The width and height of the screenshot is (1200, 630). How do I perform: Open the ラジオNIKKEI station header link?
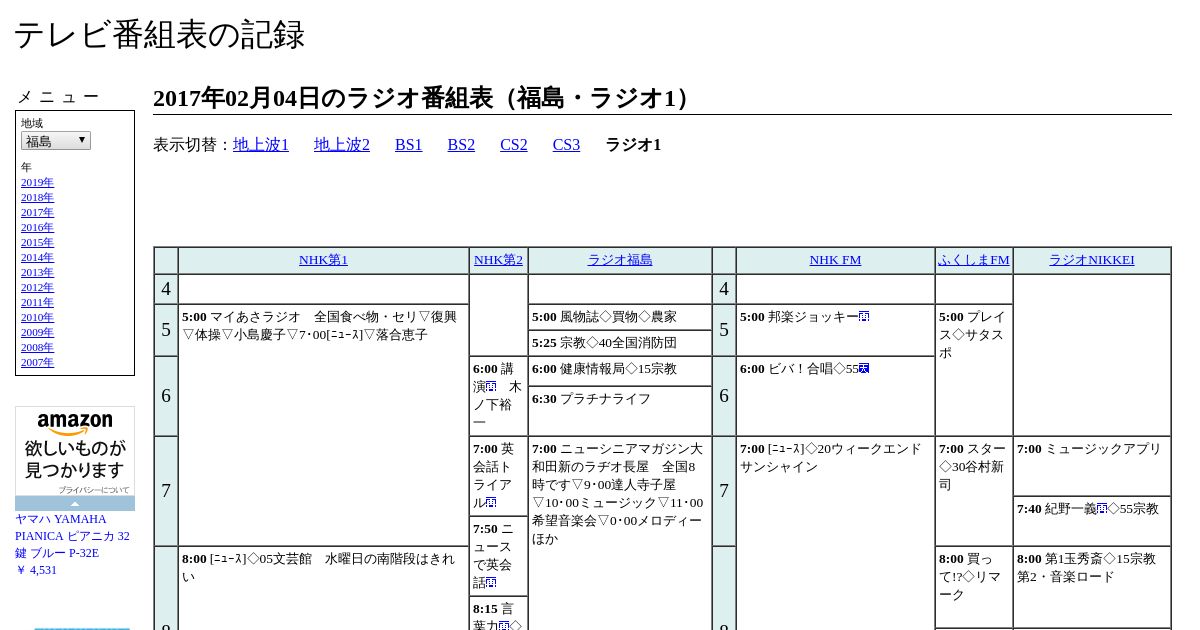(1092, 260)
